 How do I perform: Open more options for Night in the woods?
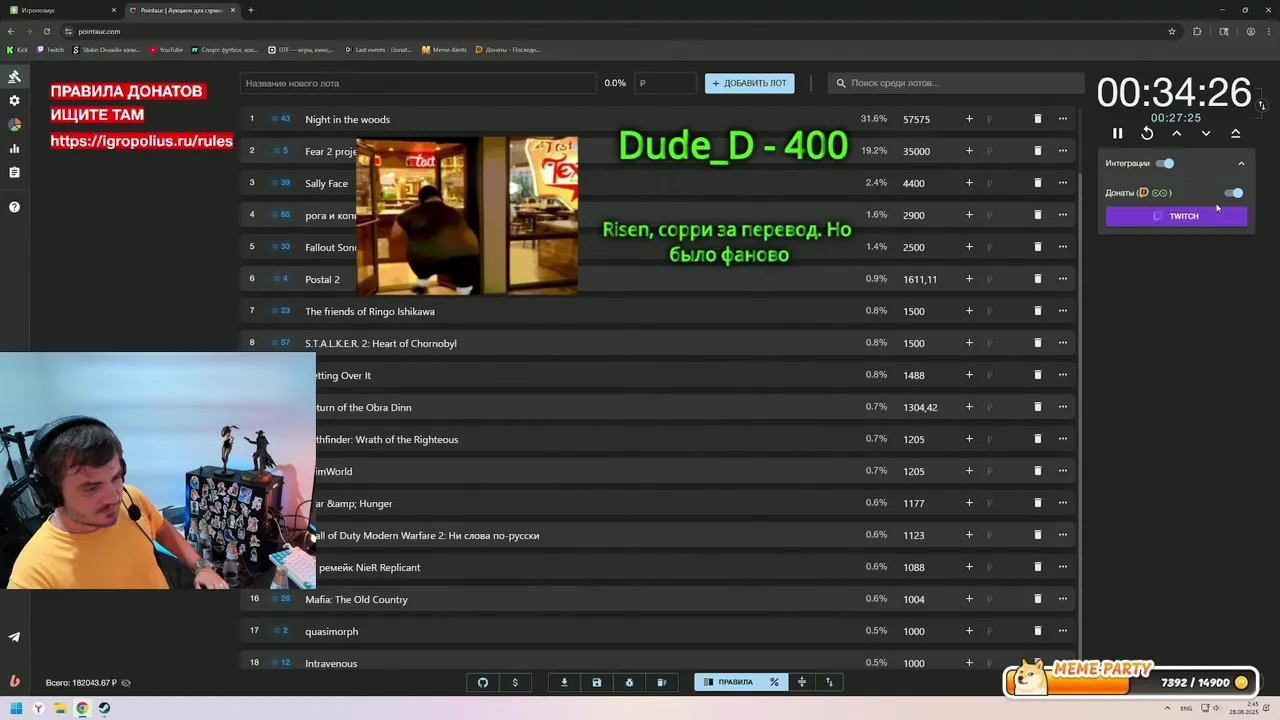(x=1063, y=119)
